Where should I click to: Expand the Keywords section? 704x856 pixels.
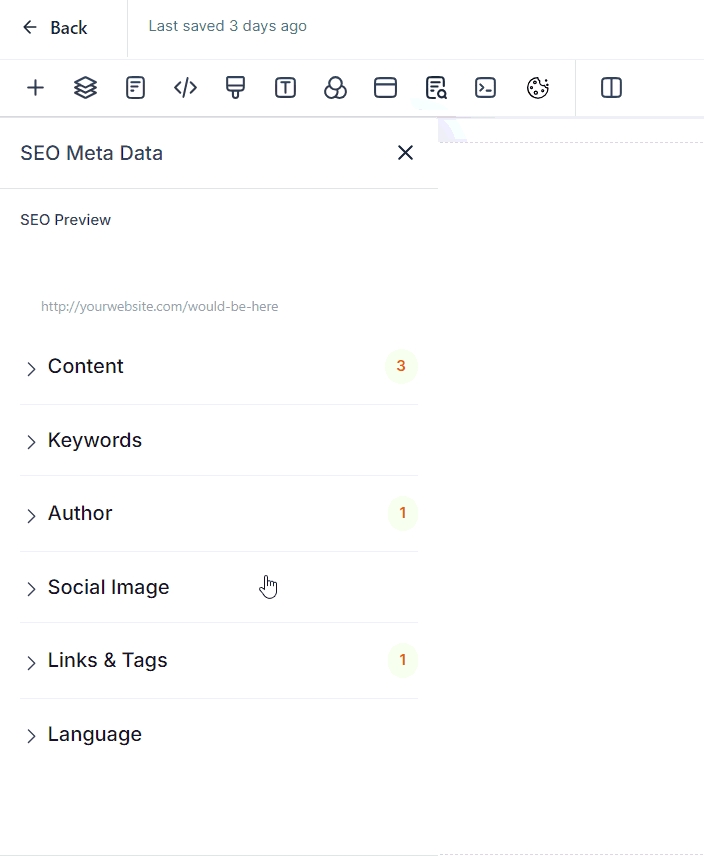point(95,441)
